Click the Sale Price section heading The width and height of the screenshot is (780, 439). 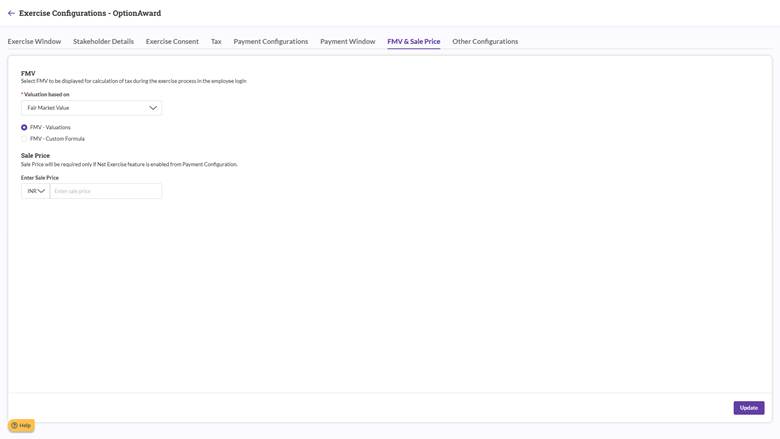tap(35, 156)
